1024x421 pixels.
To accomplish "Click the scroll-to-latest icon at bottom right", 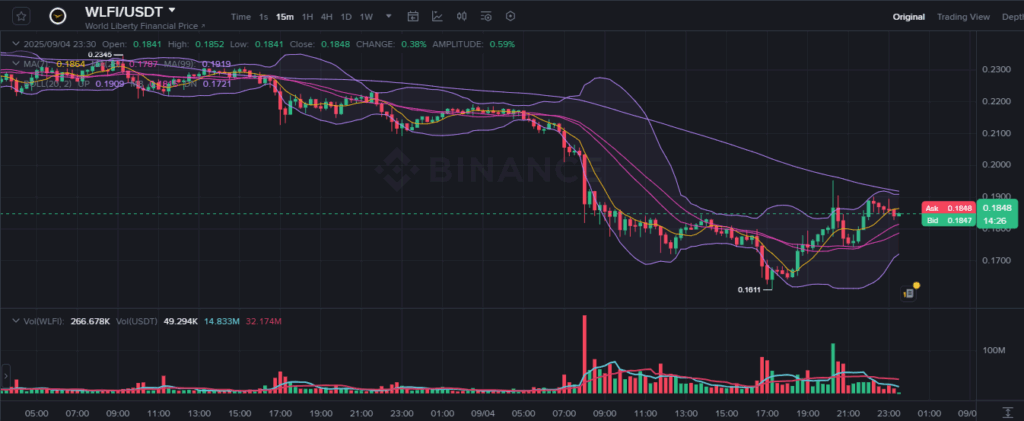I will pyautogui.click(x=1006, y=410).
